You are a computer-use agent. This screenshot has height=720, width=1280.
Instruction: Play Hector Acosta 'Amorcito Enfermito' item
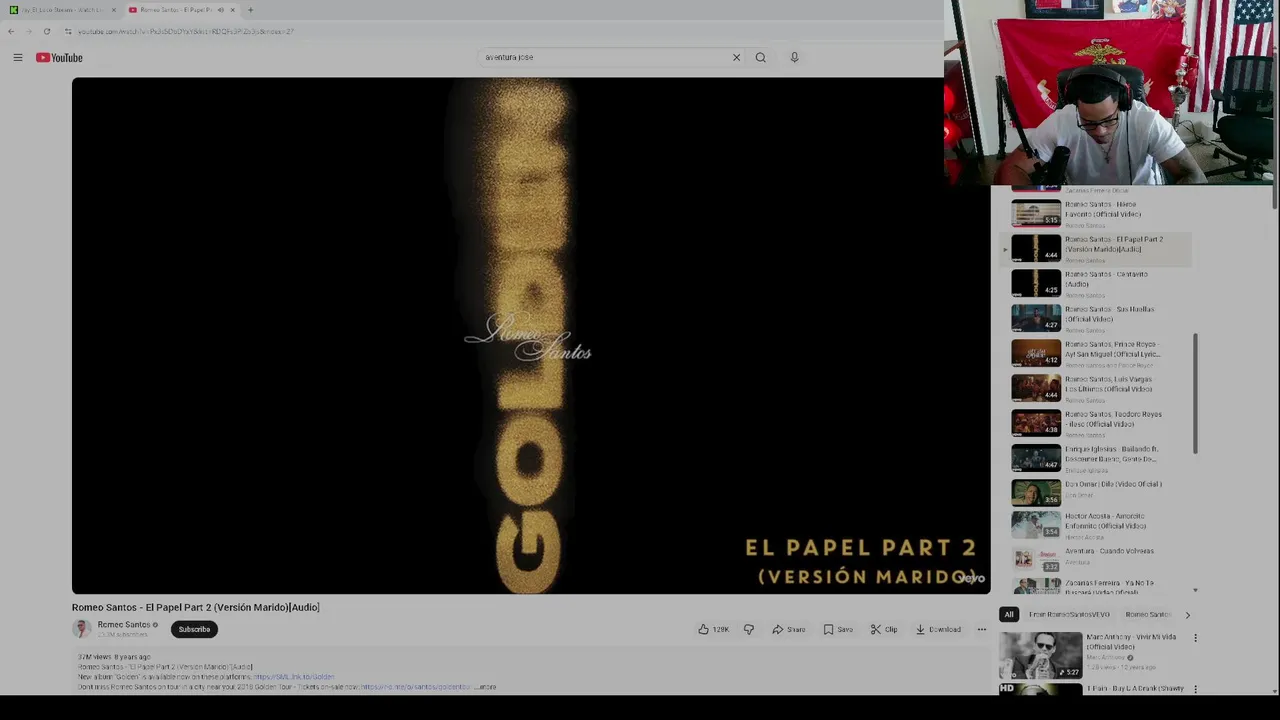[x=1097, y=525]
